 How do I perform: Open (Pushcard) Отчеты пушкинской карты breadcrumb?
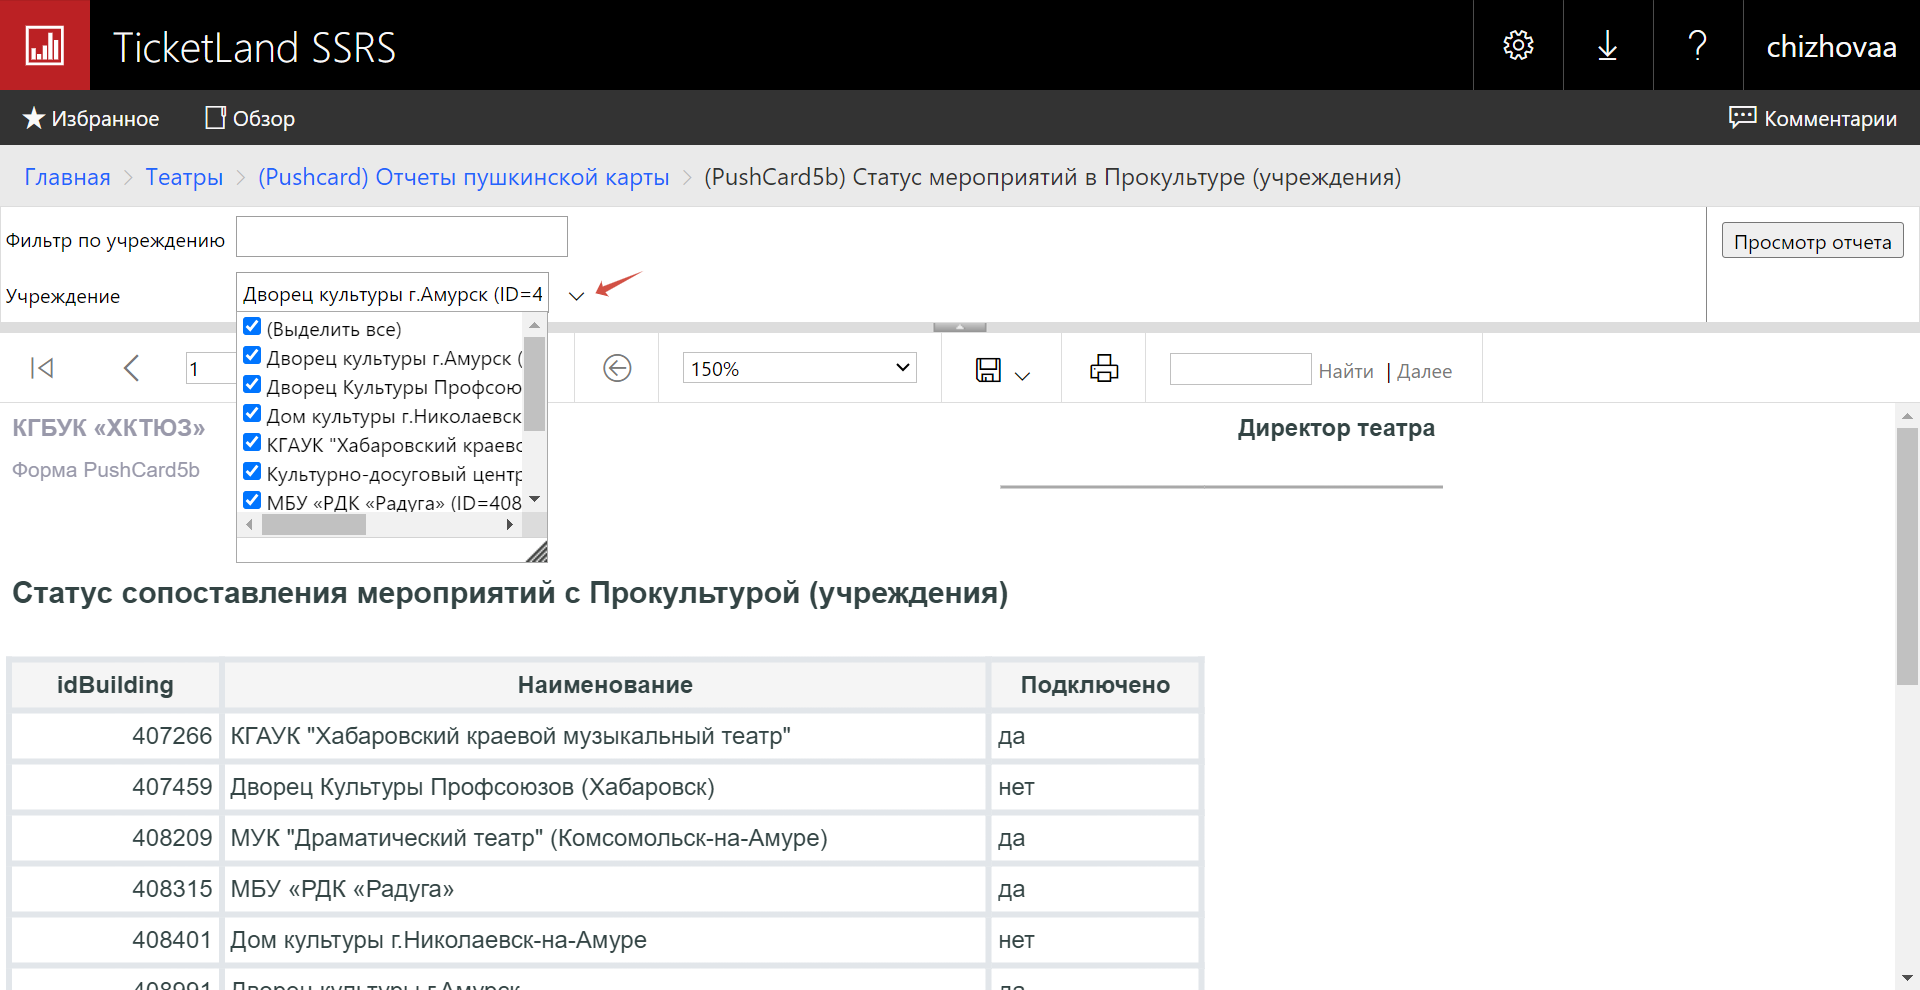click(x=464, y=177)
